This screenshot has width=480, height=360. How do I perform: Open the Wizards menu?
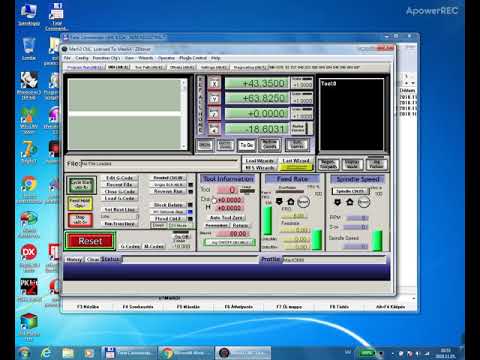pos(146,58)
